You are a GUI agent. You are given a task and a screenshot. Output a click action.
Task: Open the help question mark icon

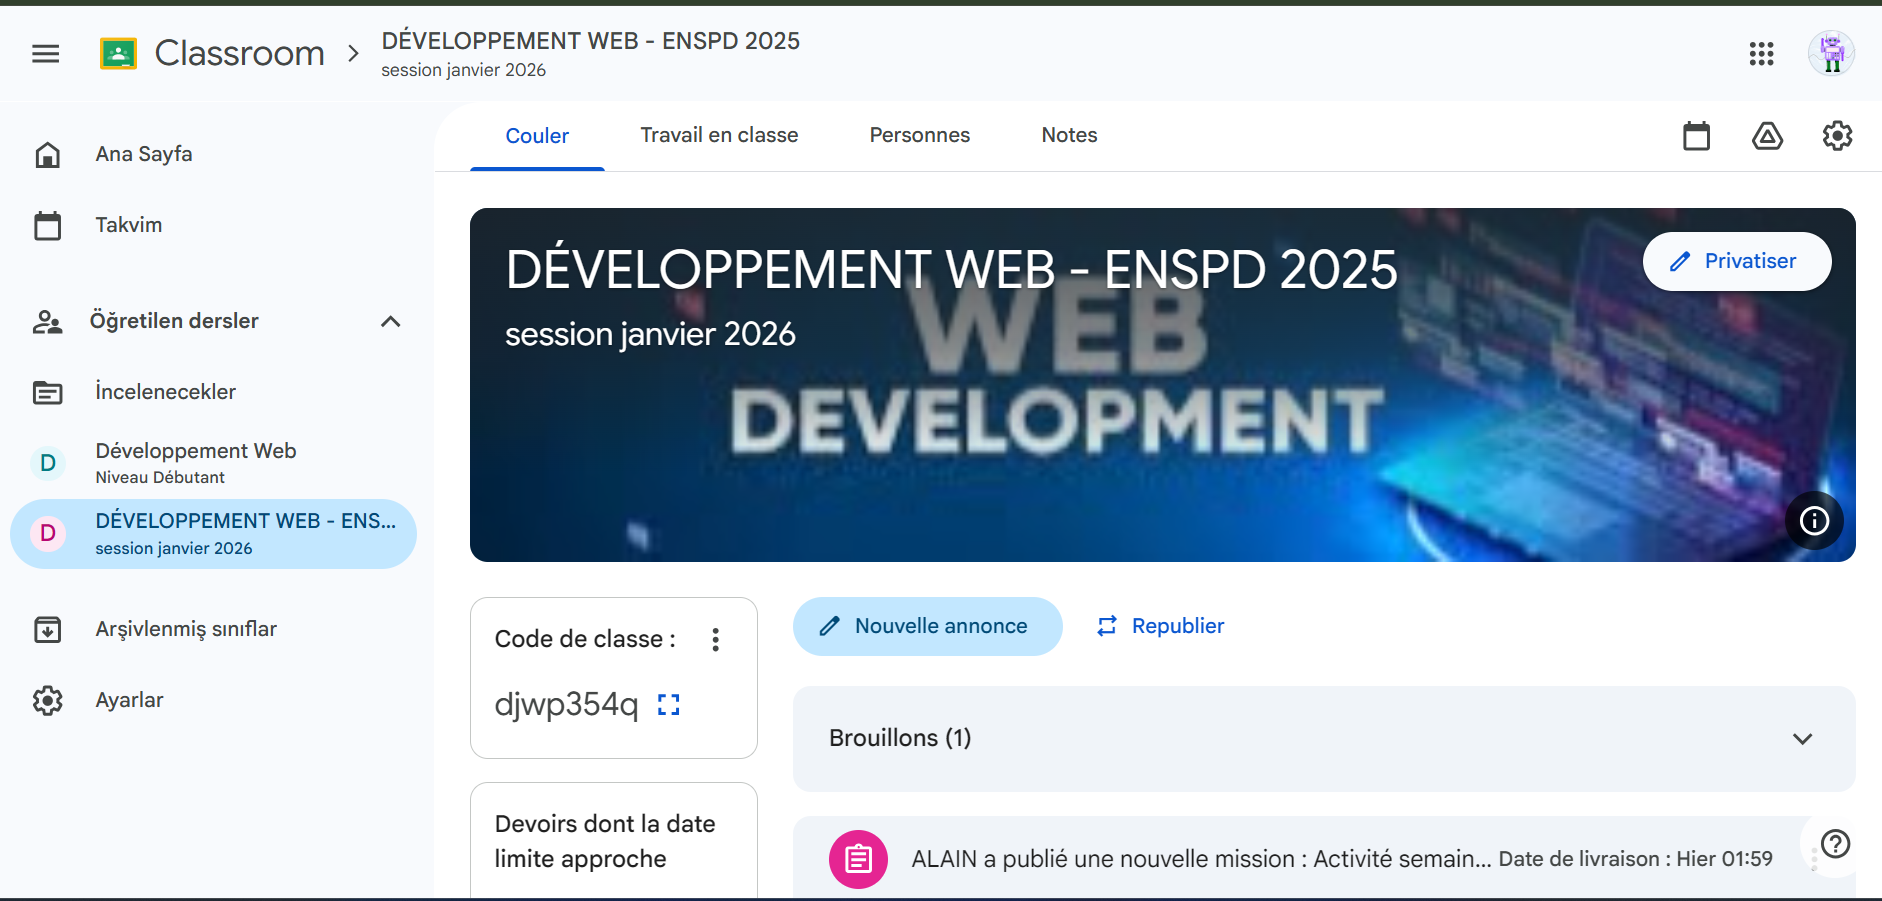pyautogui.click(x=1835, y=844)
